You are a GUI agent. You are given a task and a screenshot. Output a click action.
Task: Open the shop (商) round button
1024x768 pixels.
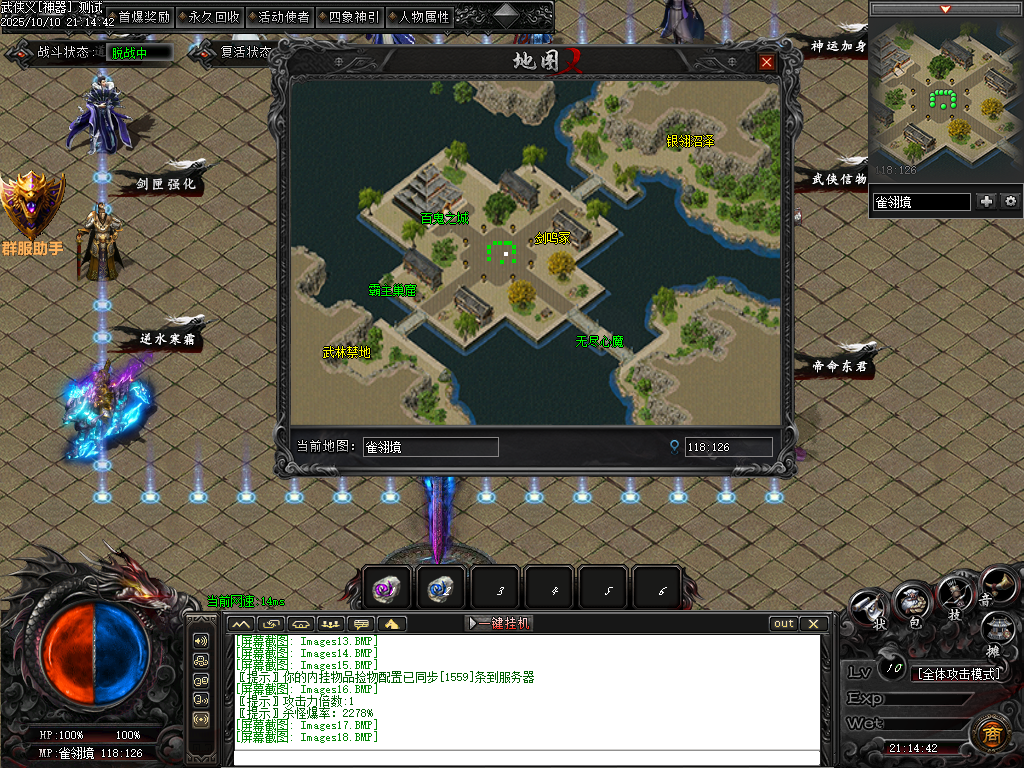(x=989, y=732)
